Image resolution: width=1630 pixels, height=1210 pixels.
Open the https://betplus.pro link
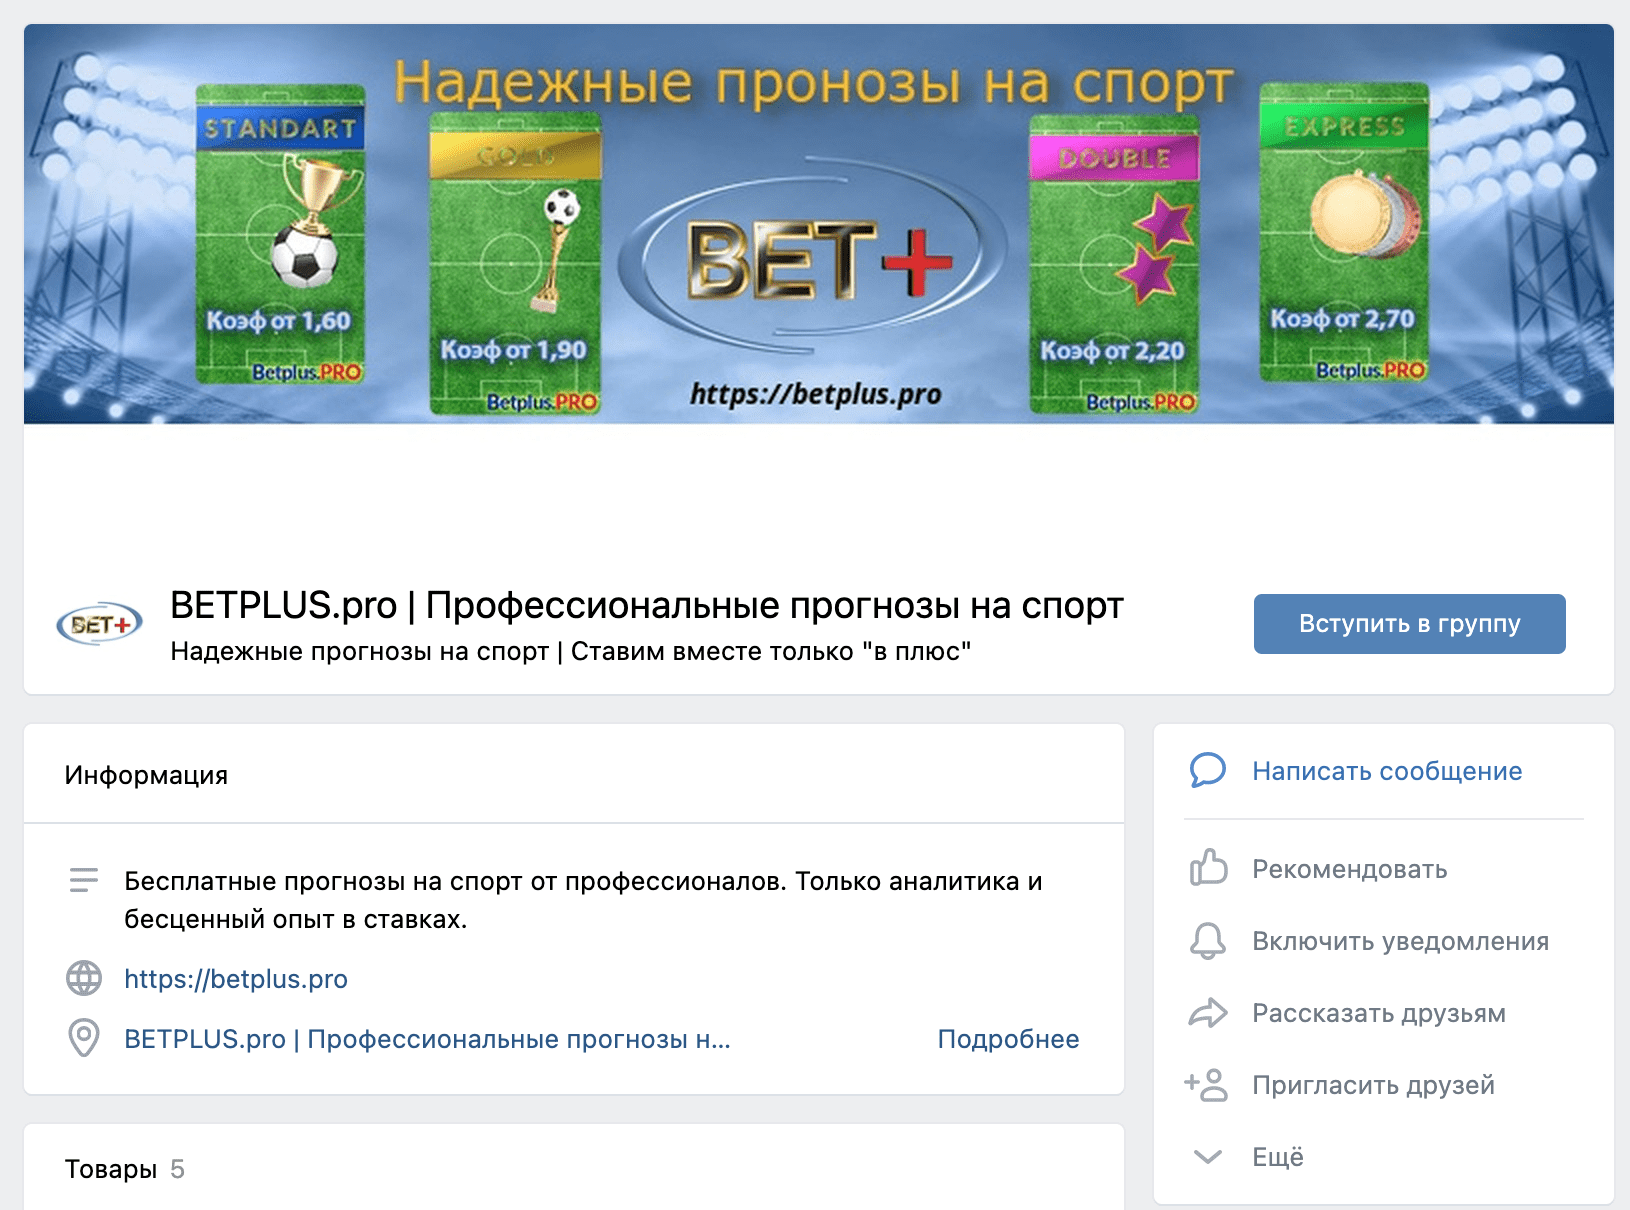(236, 979)
